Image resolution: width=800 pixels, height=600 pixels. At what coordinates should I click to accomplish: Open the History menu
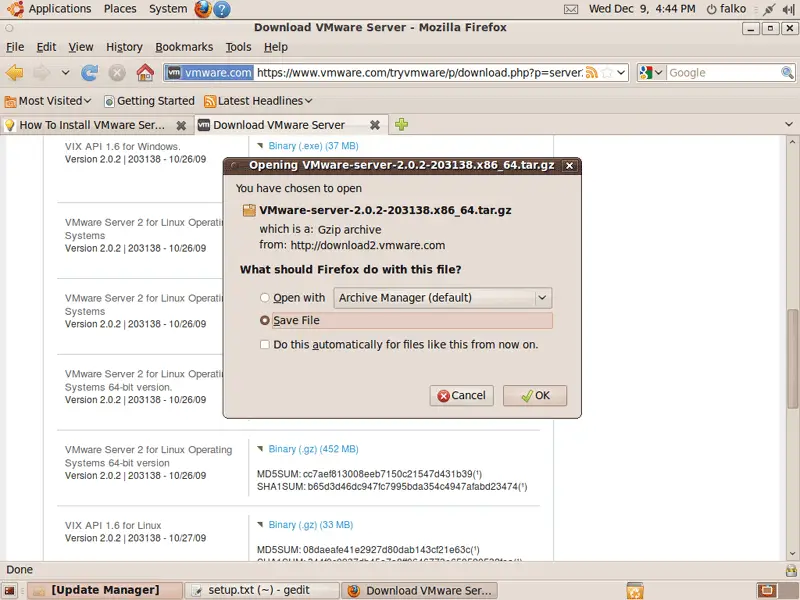(124, 47)
